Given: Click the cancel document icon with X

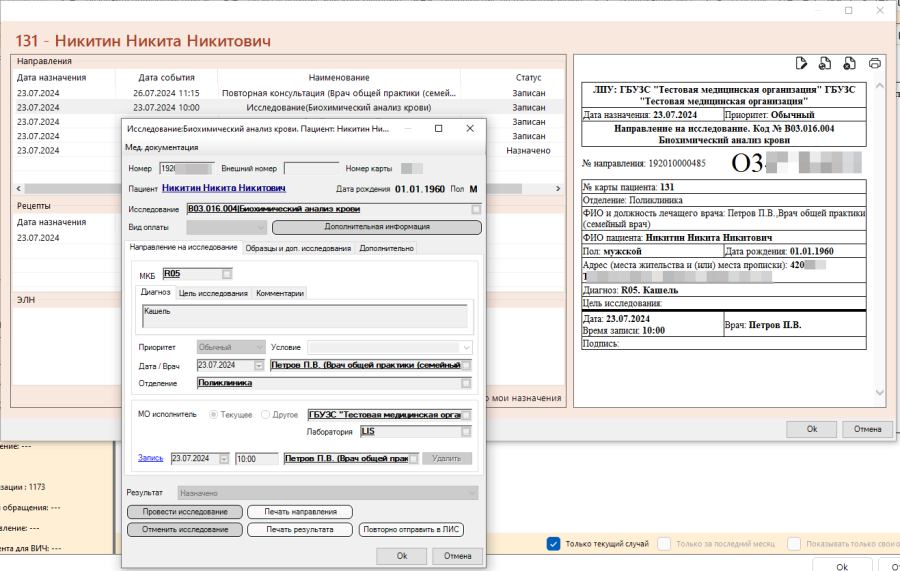Looking at the screenshot, I should [849, 63].
